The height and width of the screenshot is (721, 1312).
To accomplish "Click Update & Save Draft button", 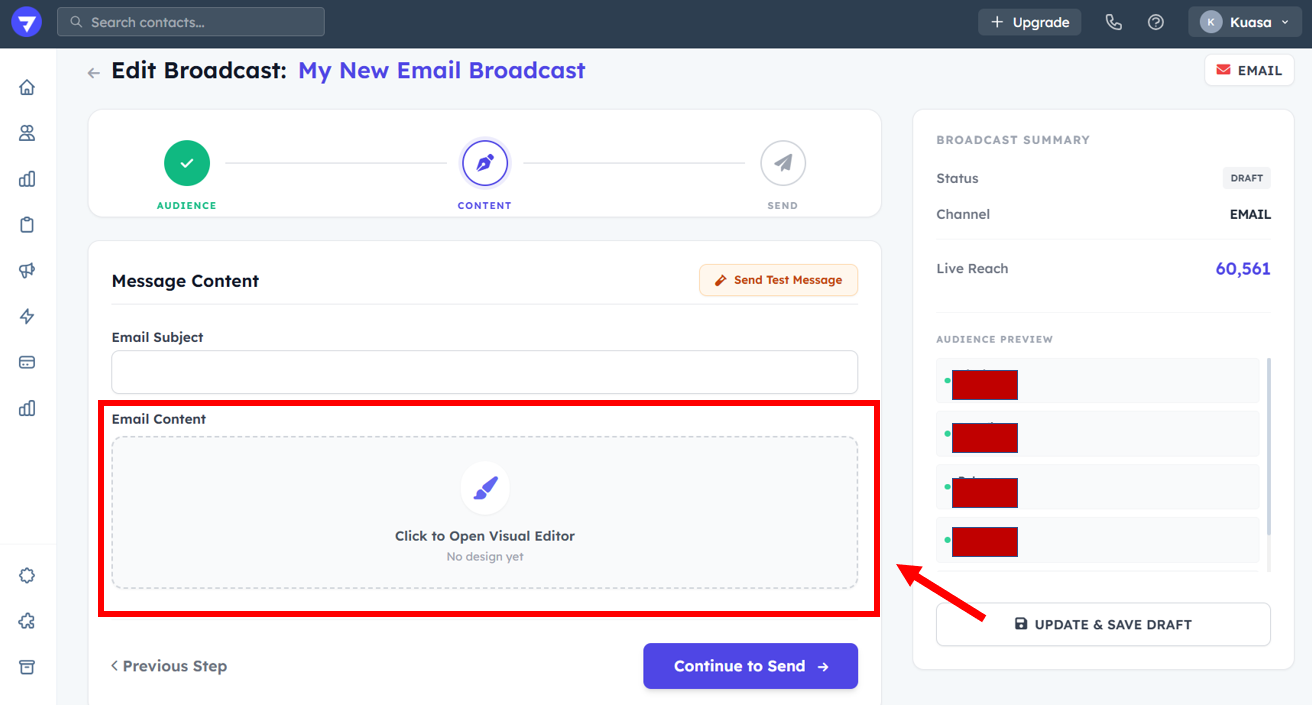I will tap(1103, 624).
